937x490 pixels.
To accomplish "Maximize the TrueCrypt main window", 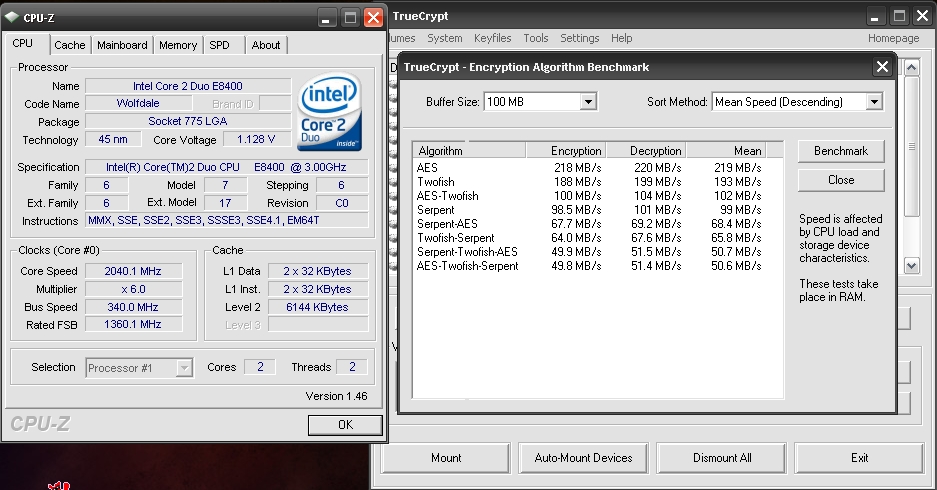I will 899,16.
